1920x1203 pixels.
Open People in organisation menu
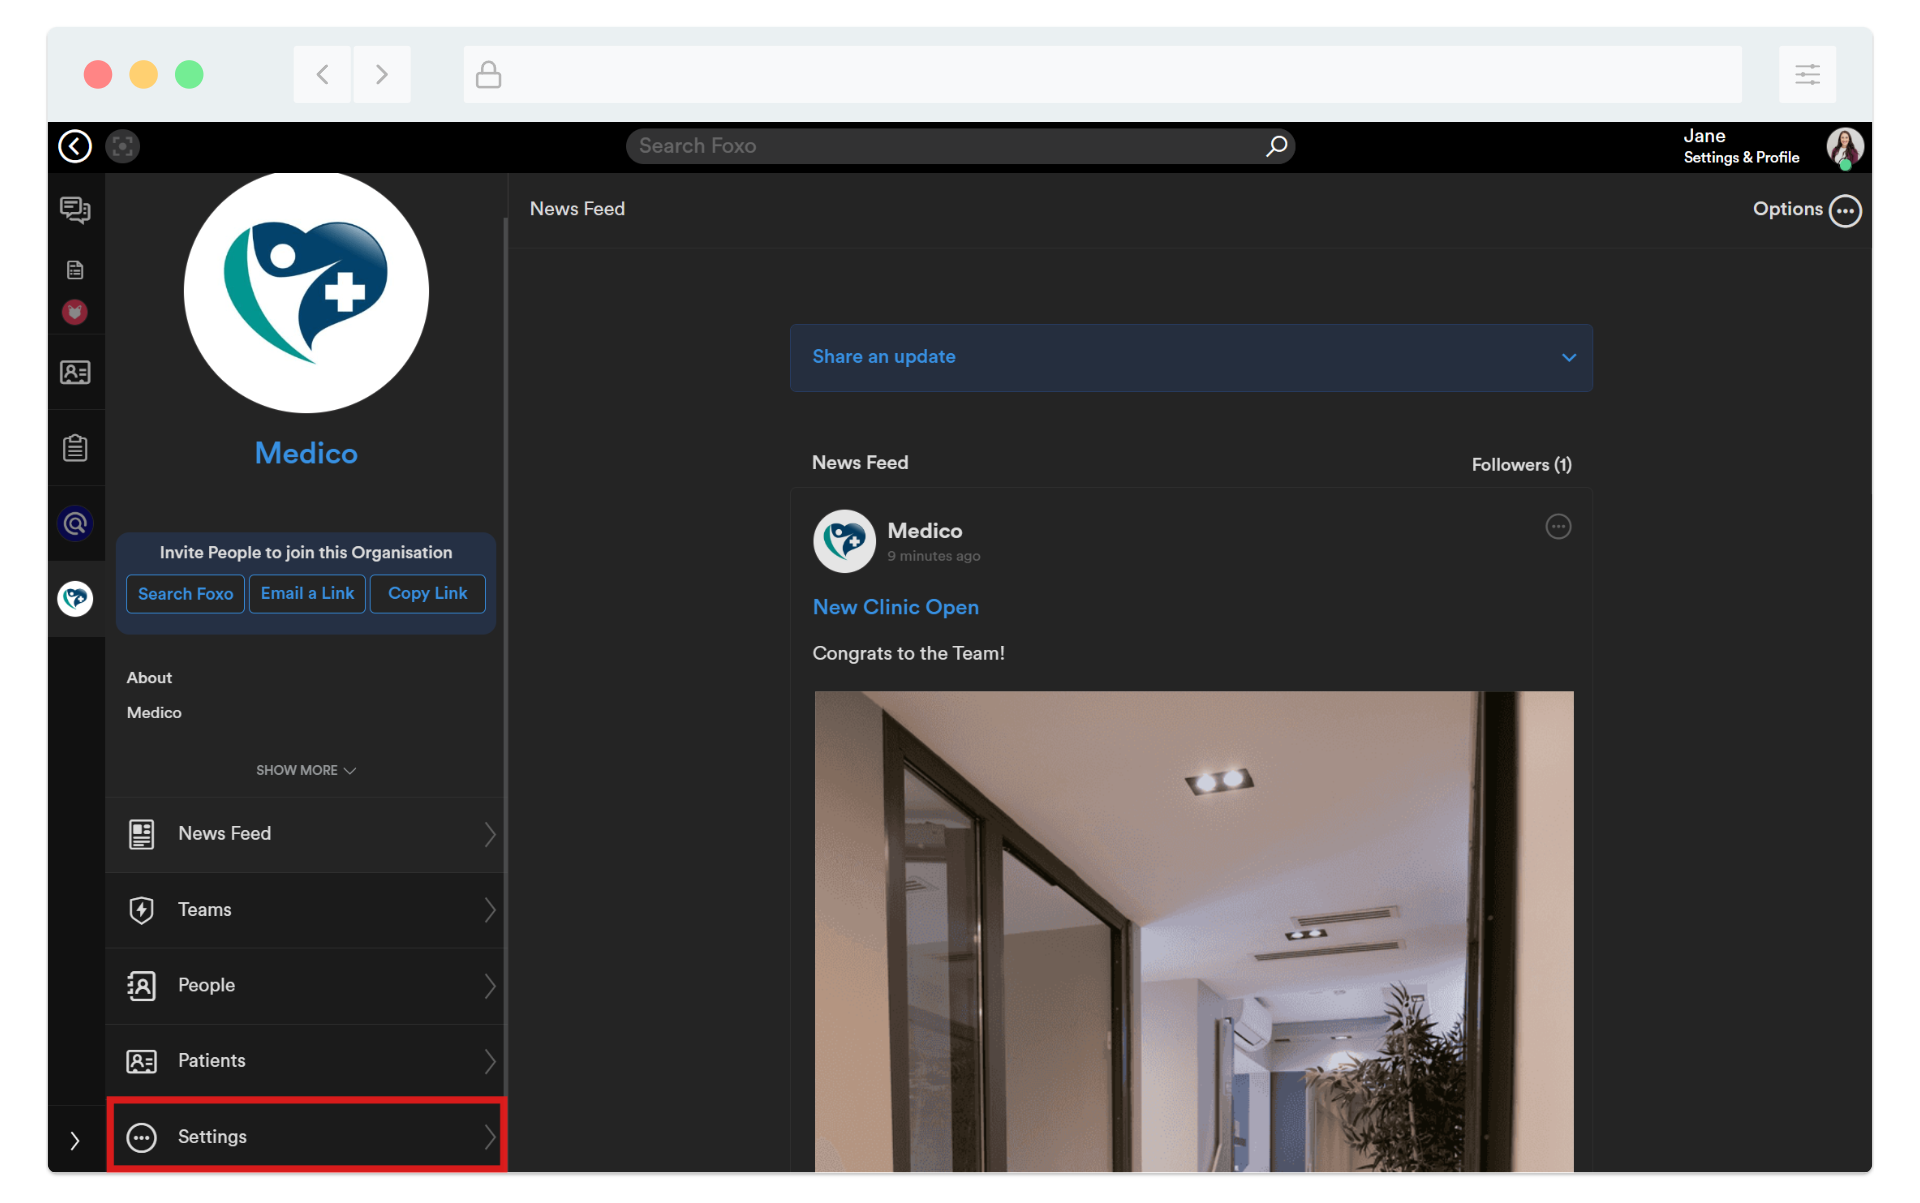click(x=306, y=987)
